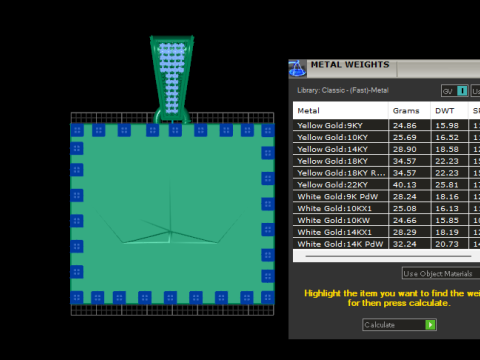Image resolution: width=480 pixels, height=360 pixels.
Task: Click the green arrow on Calculate
Action: point(430,325)
